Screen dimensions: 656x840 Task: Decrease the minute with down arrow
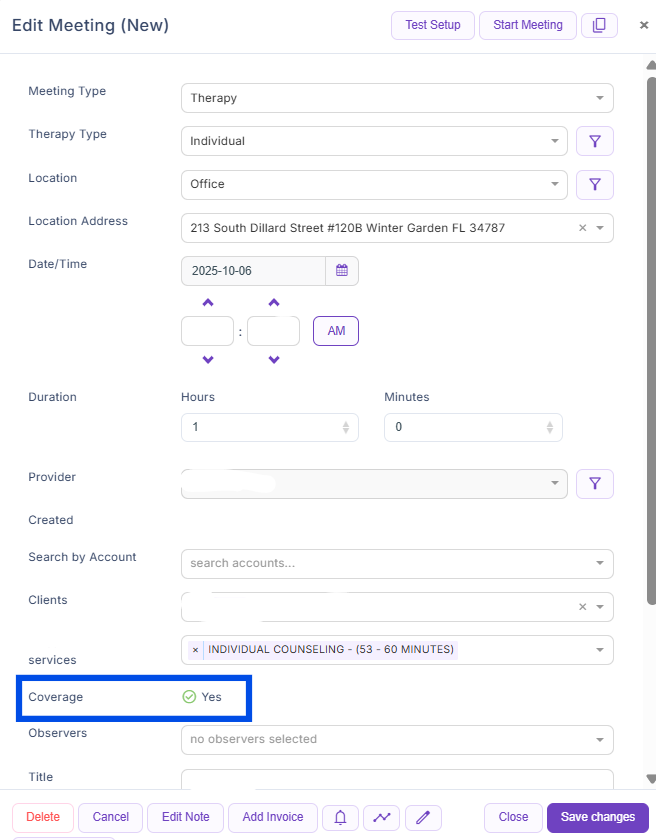pos(274,360)
